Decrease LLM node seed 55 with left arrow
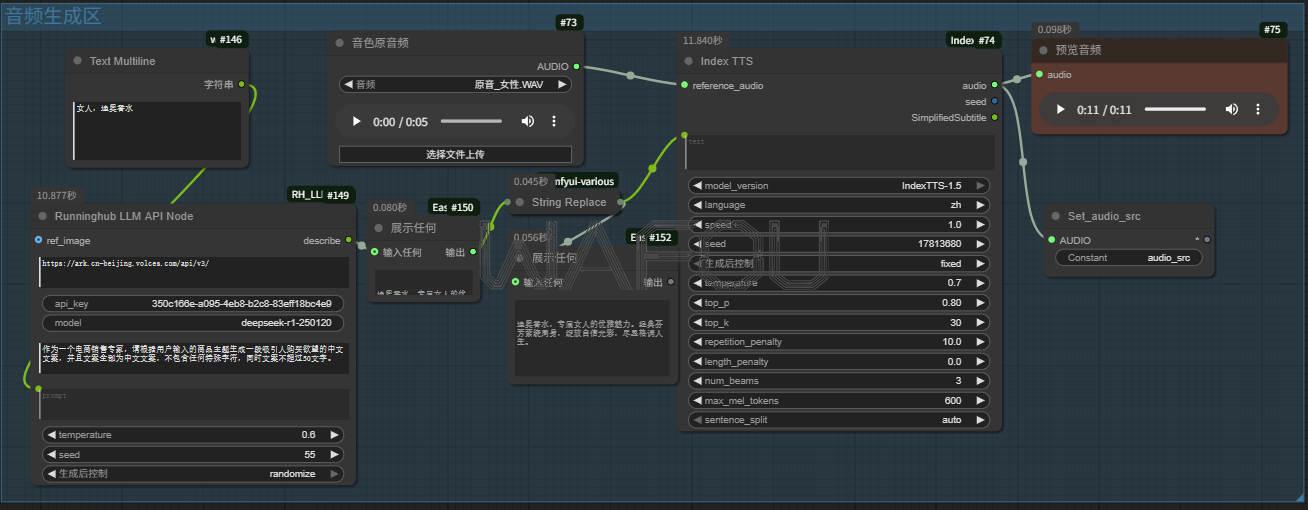The height and width of the screenshot is (510, 1308). [50, 455]
